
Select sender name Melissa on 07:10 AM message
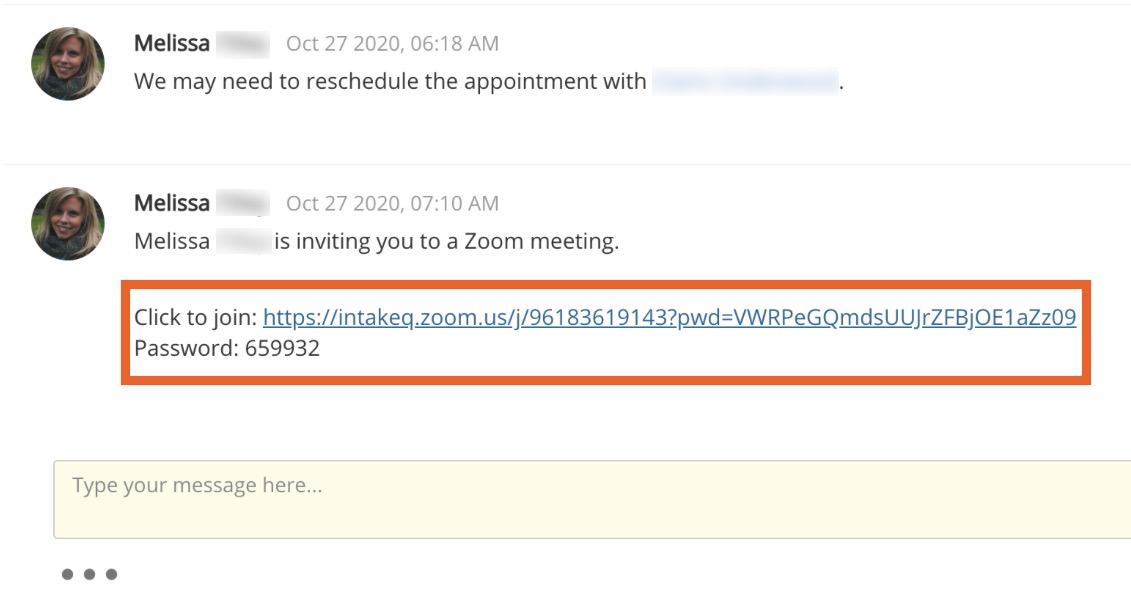172,203
